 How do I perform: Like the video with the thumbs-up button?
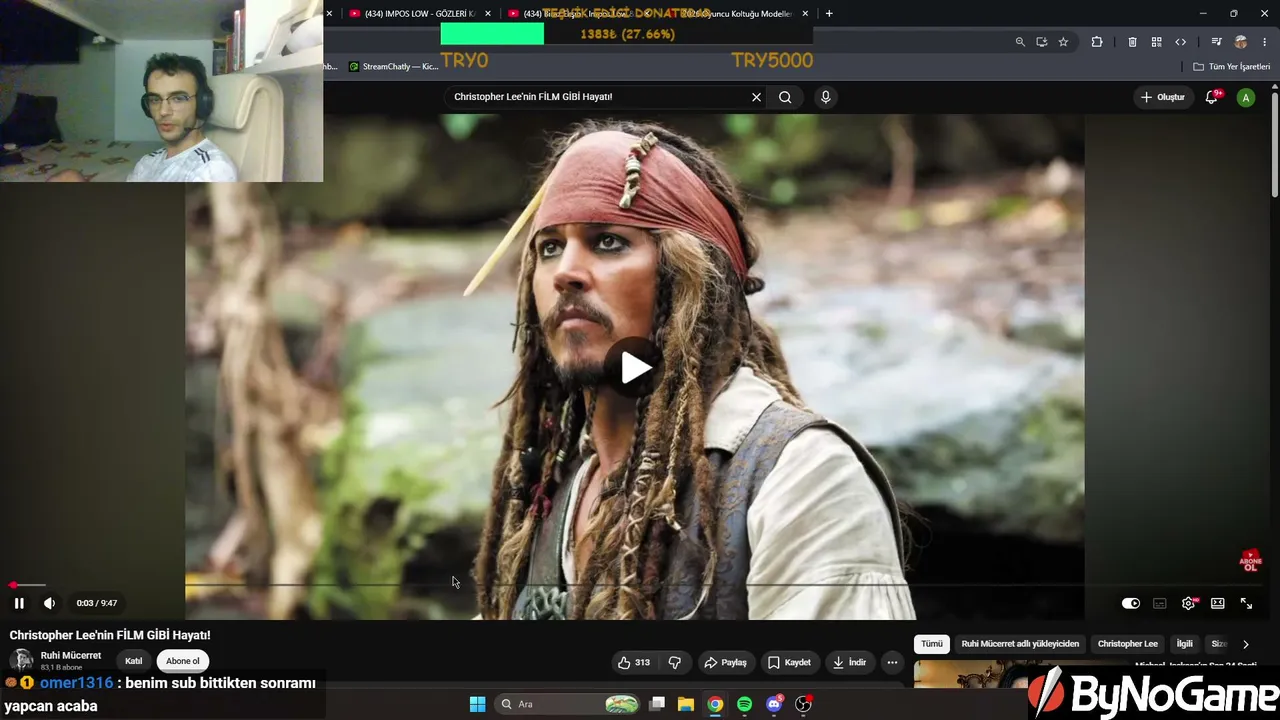tap(635, 662)
